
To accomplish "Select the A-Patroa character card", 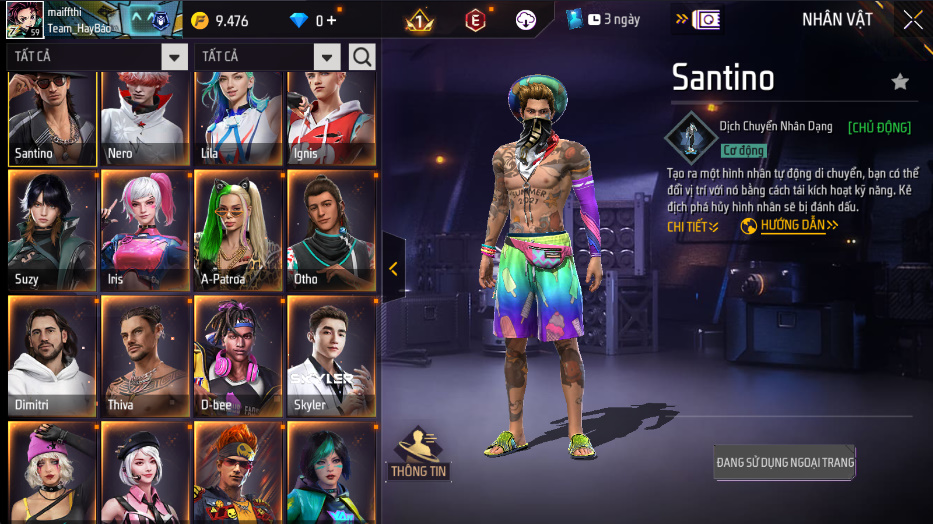I will tap(239, 231).
